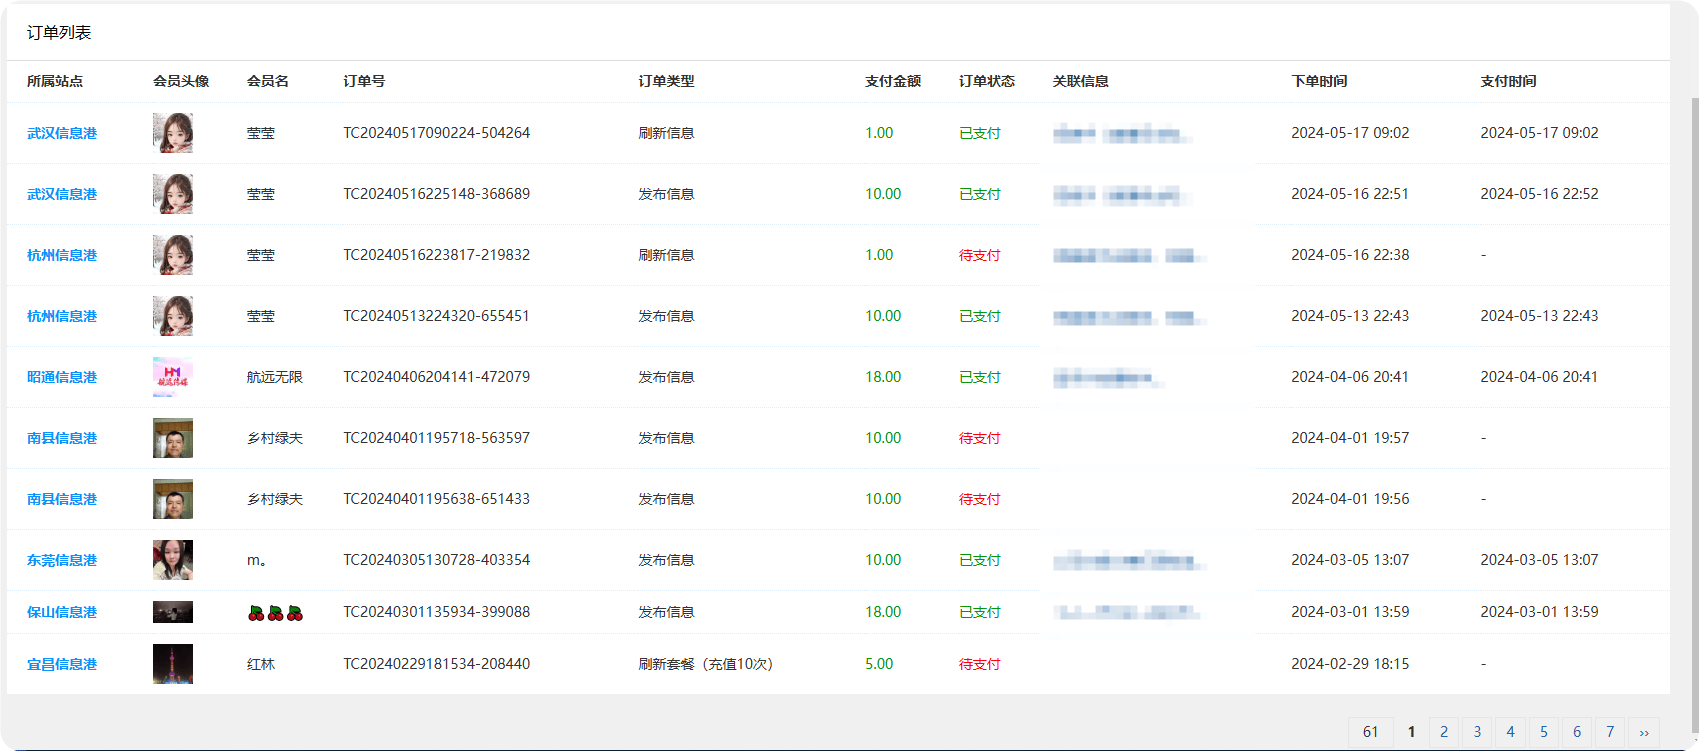Click avatar for order TC20240517090224-504264

[173, 133]
